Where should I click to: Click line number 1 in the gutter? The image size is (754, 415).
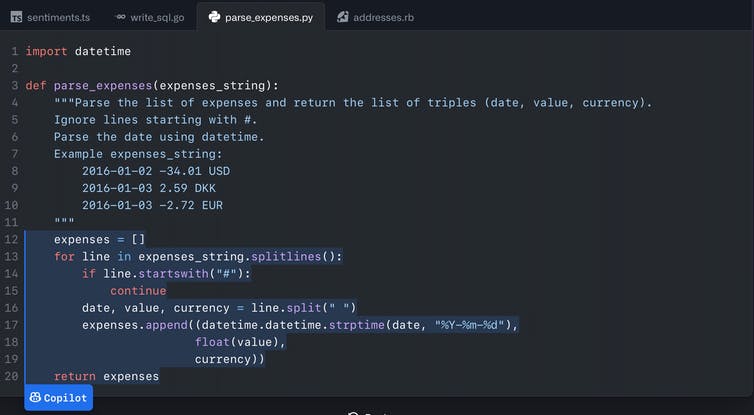click(x=15, y=51)
